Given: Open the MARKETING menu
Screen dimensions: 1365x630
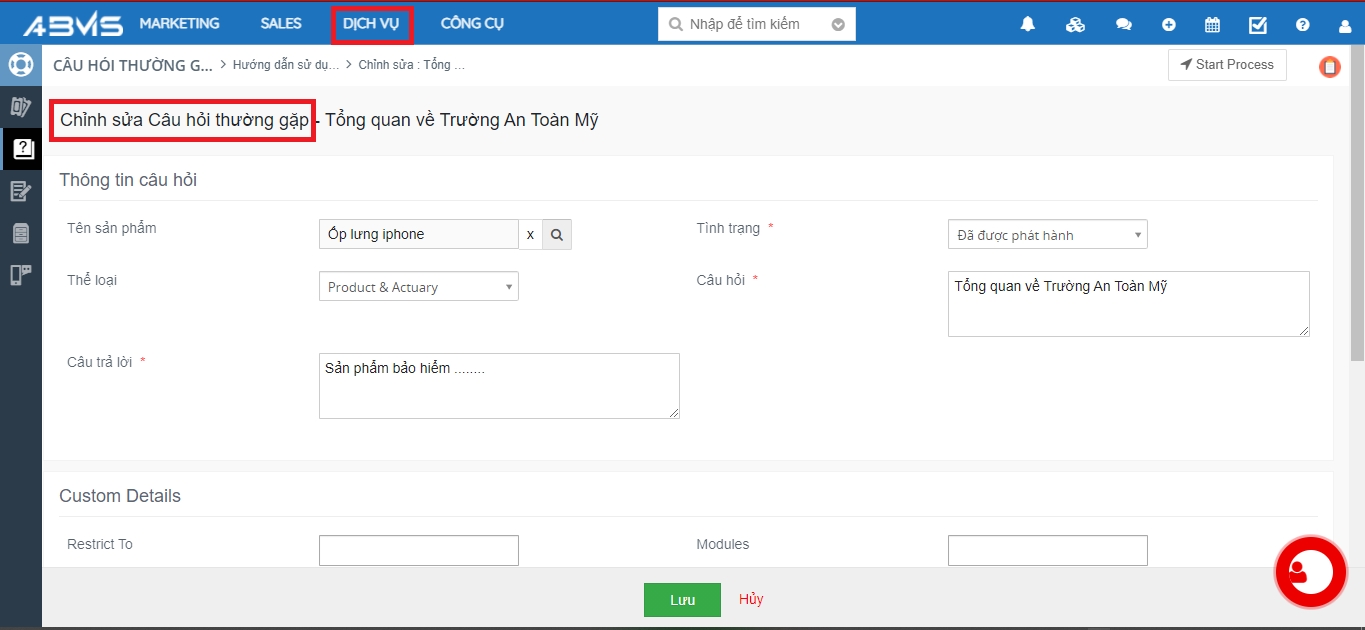Looking at the screenshot, I should click(x=179, y=23).
